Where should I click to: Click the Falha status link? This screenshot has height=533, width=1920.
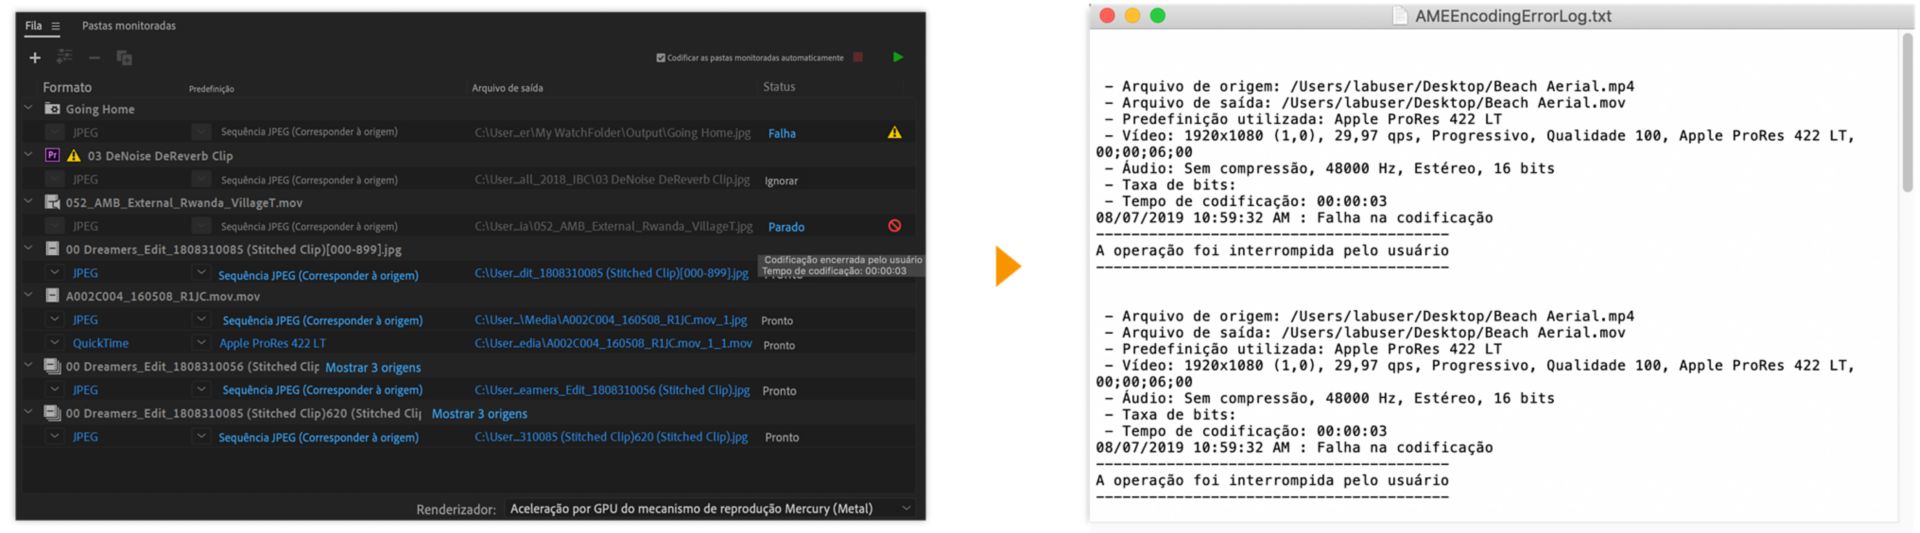[782, 133]
